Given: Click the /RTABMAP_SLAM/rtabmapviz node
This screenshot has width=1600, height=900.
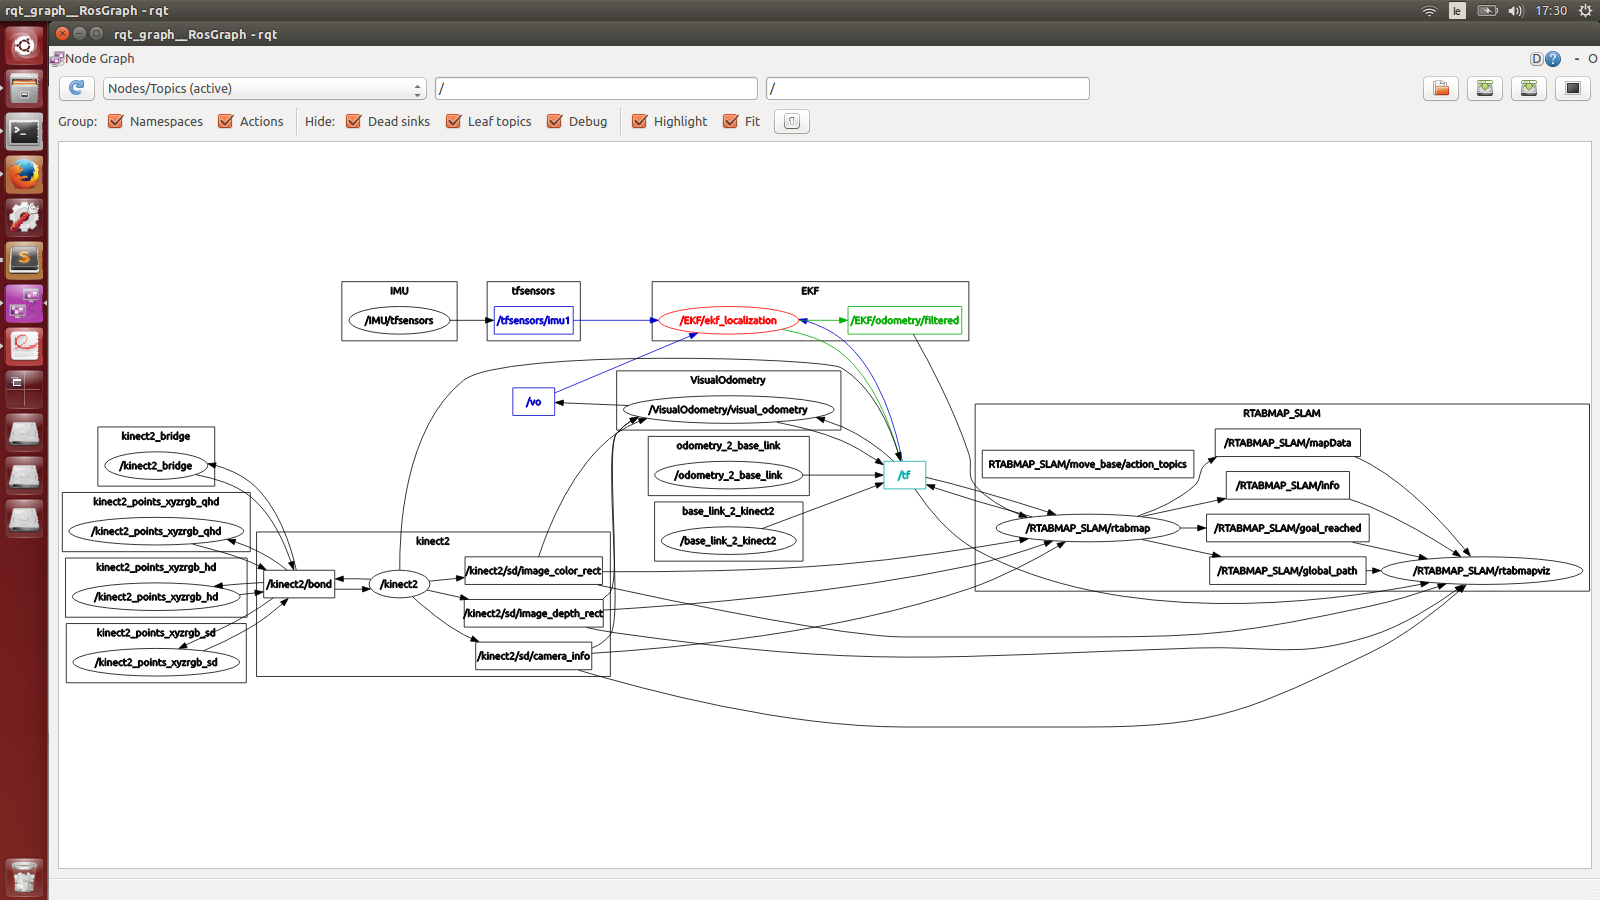Looking at the screenshot, I should (x=1481, y=571).
